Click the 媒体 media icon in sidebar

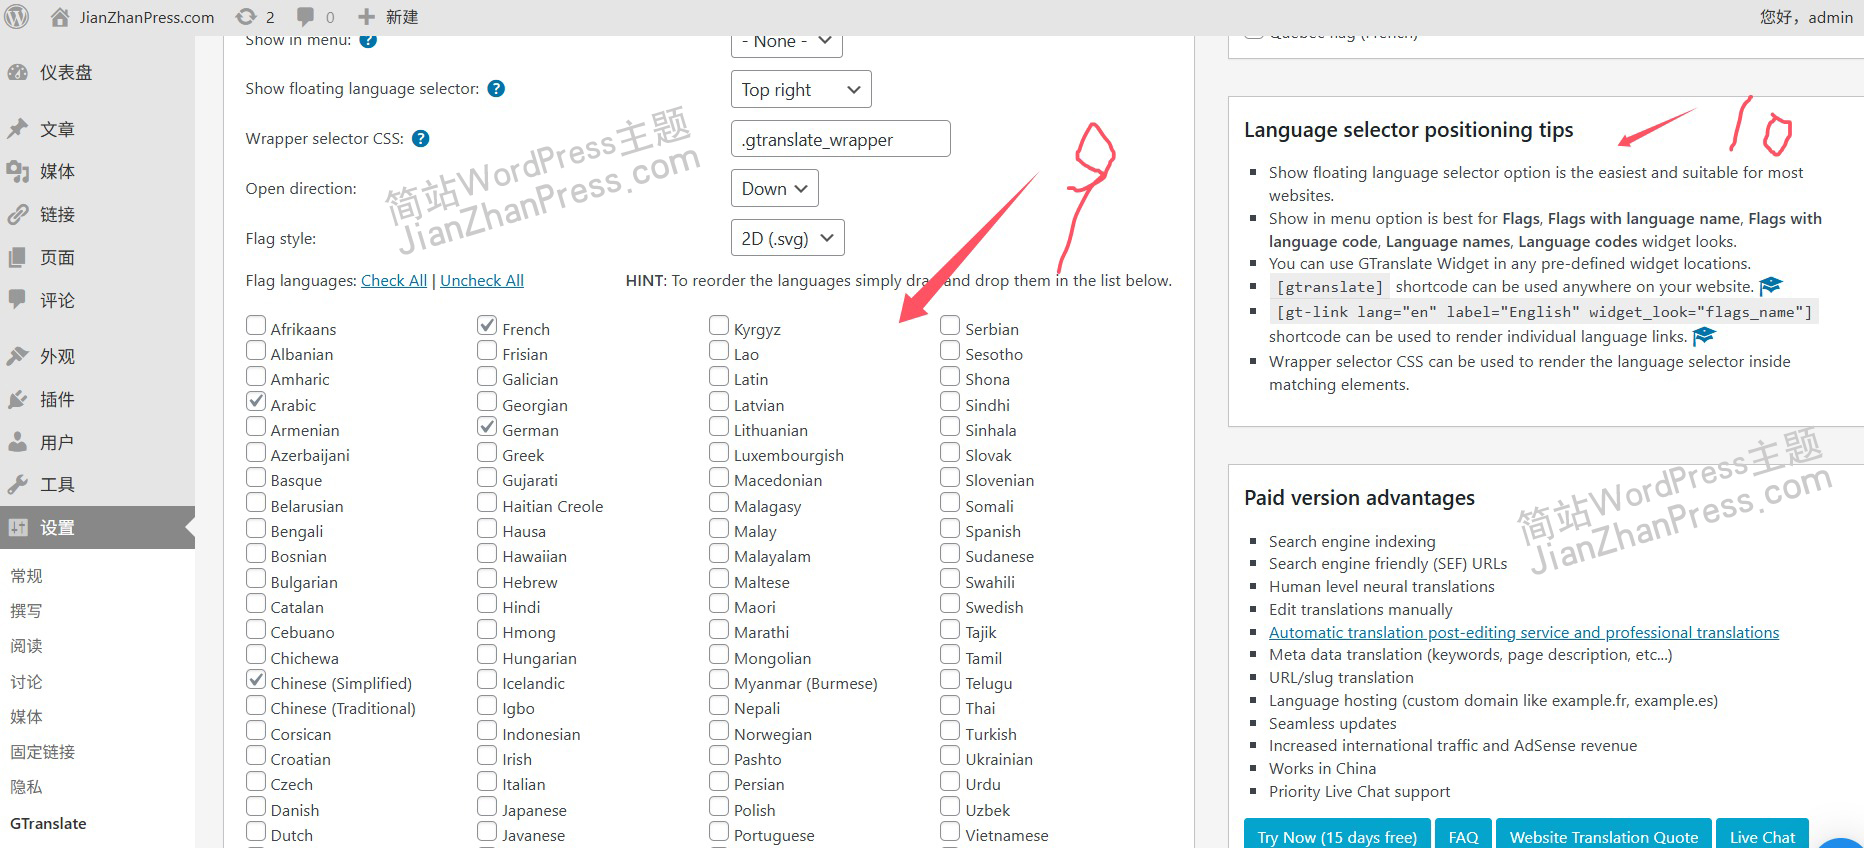point(17,172)
